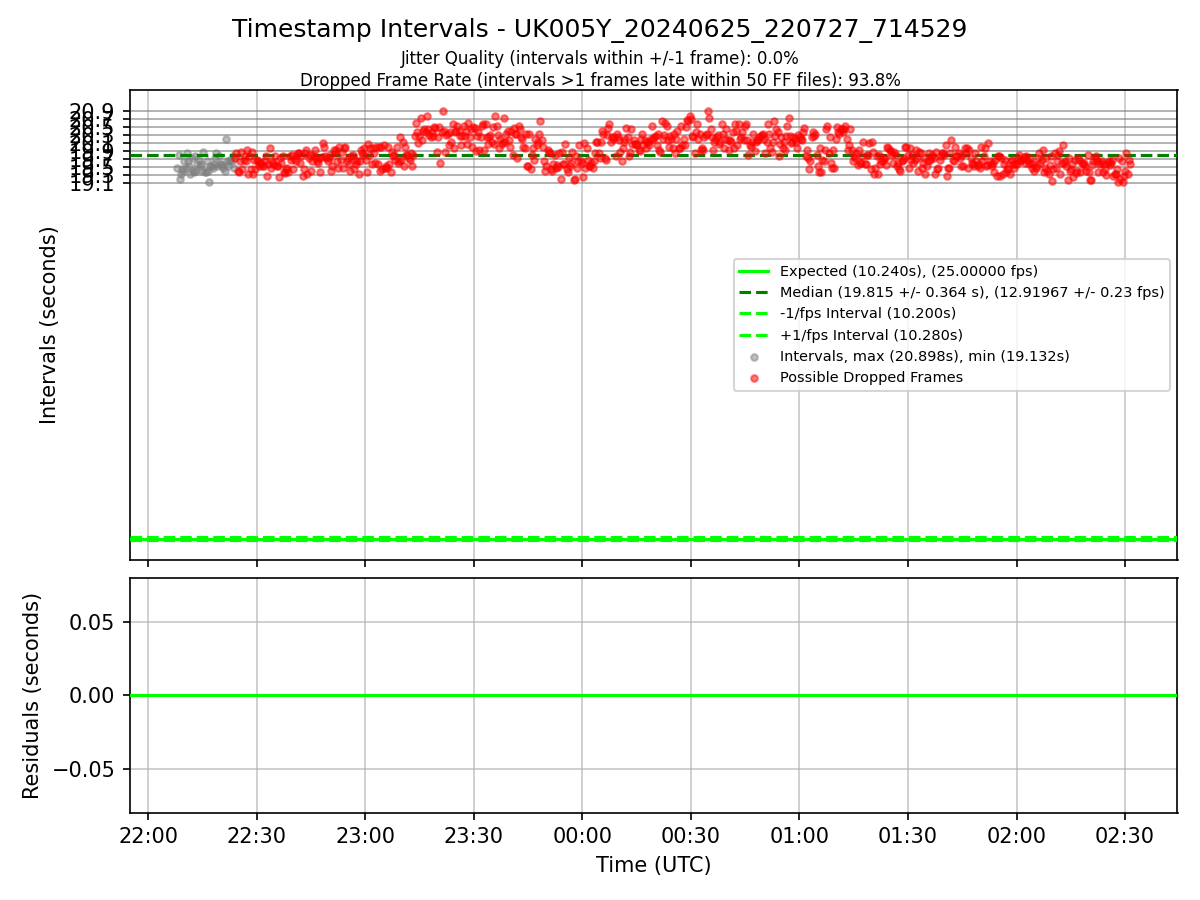The height and width of the screenshot is (900, 1200).
Task: Click the 'Median (19.815 +/- 0.364 s)' legend entry
Action: point(972,292)
